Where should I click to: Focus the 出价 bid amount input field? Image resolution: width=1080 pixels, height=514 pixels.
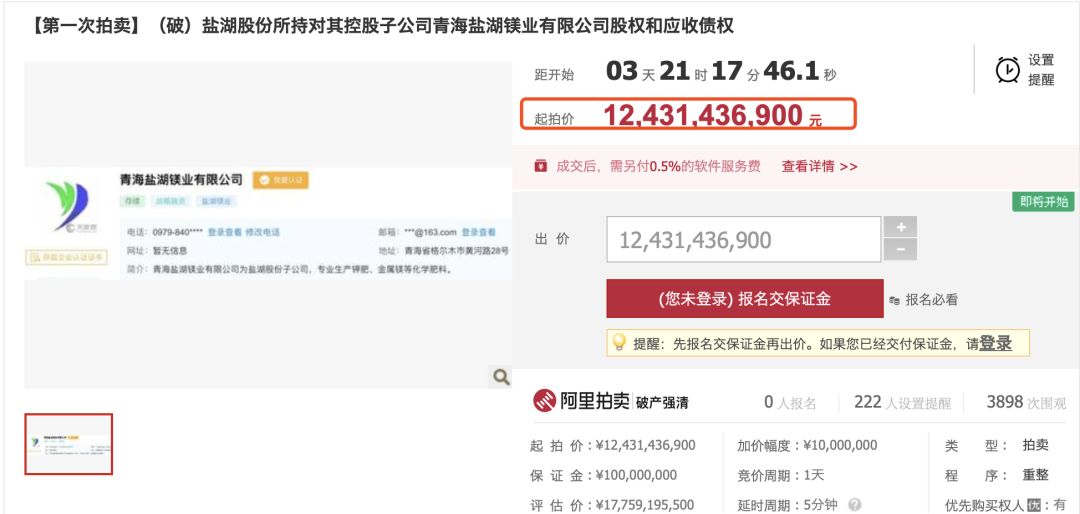tap(743, 239)
